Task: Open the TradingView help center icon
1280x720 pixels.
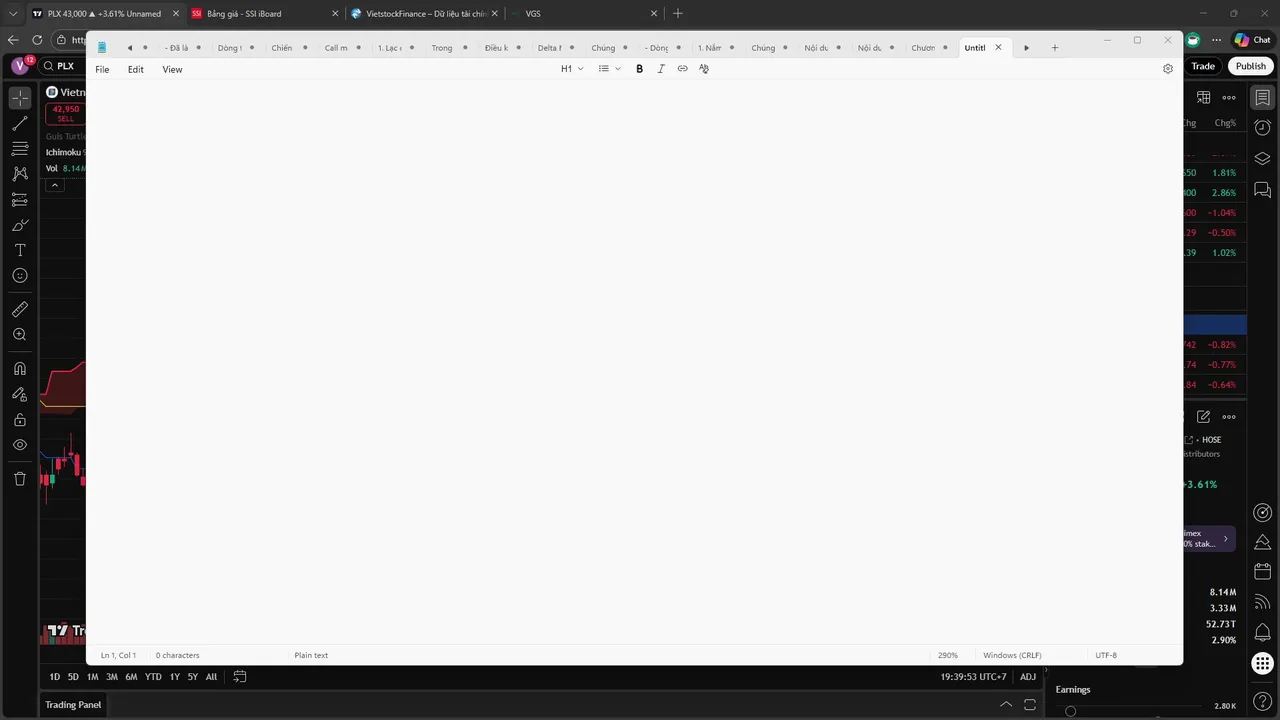Action: [1263, 701]
